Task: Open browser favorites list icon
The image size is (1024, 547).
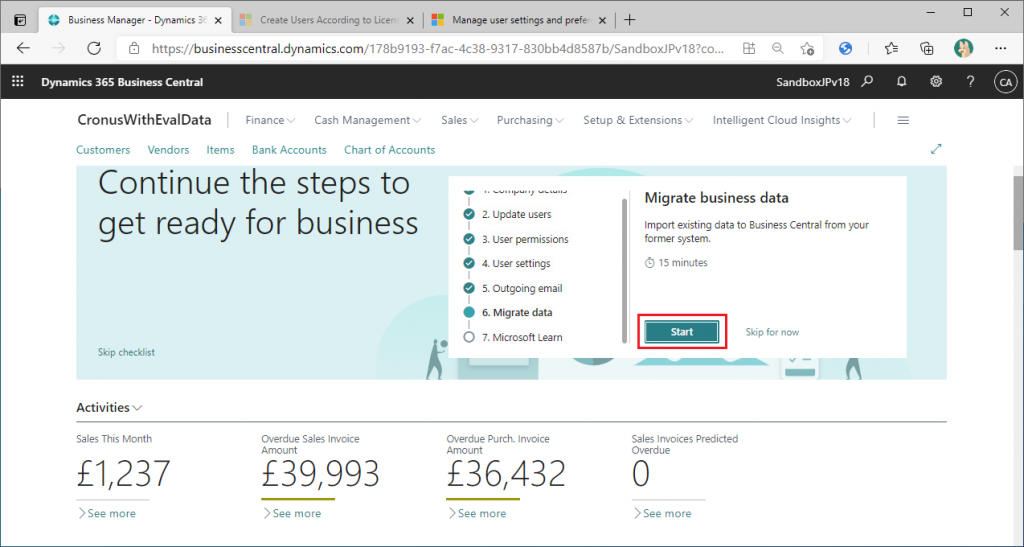Action: point(891,48)
